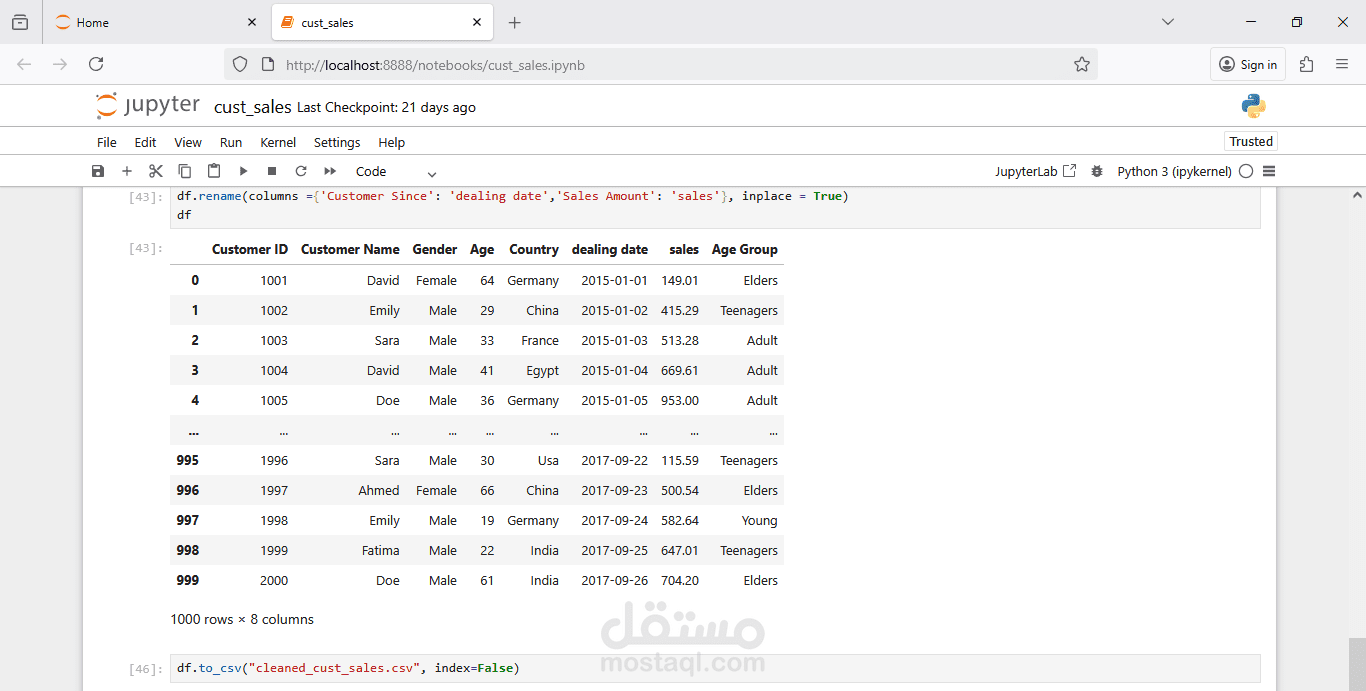Screen dimensions: 1366x691
Task: Copy the selected cell using the copy icon
Action: click(x=184, y=171)
